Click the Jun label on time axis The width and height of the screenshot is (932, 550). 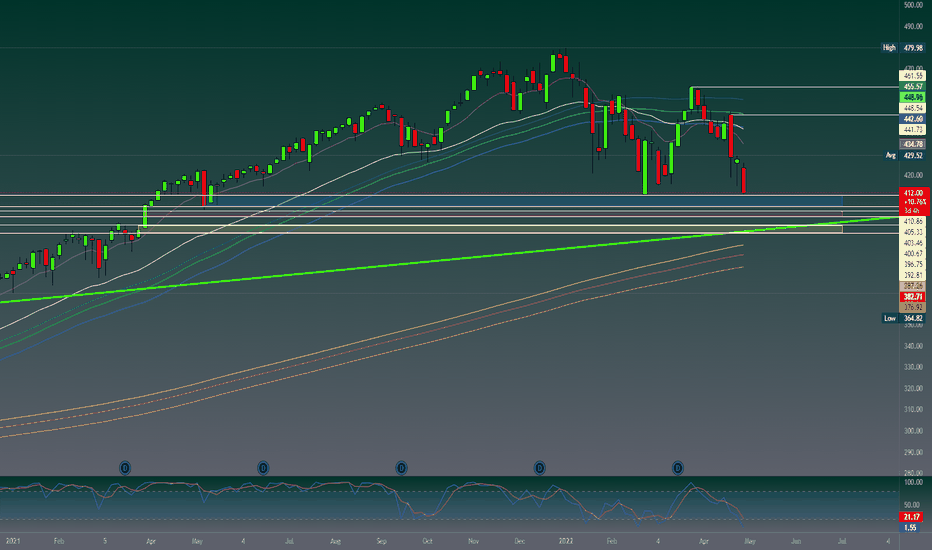click(796, 541)
